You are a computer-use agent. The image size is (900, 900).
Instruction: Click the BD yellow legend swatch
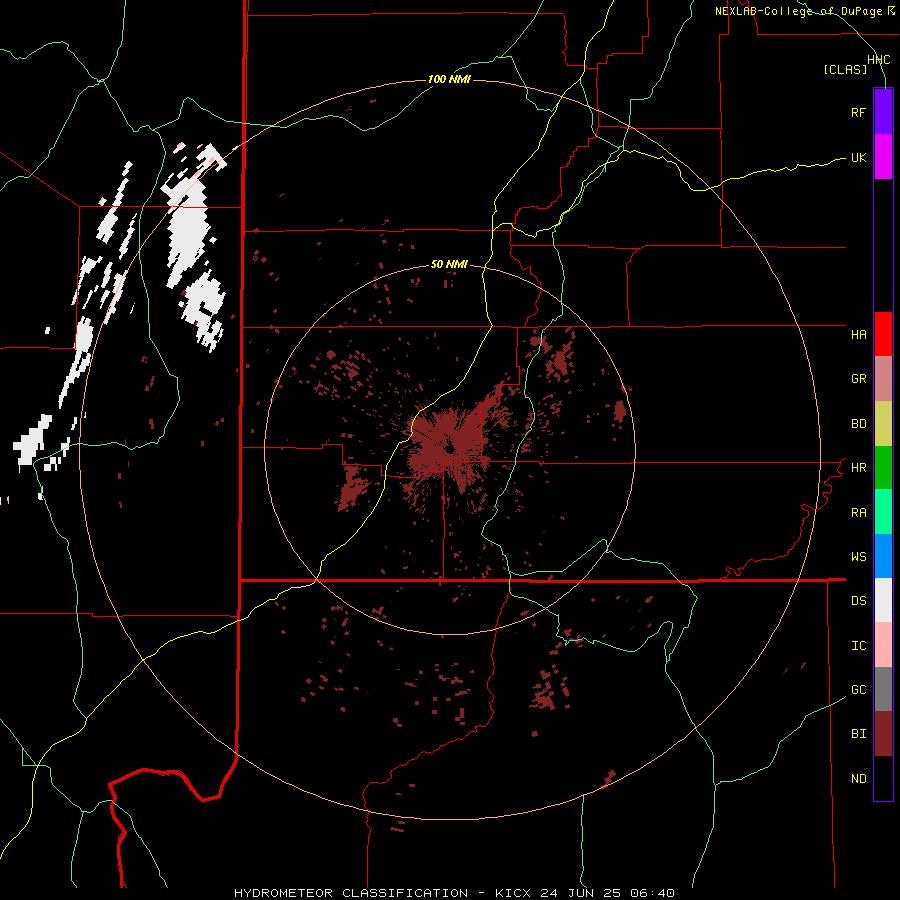(x=883, y=424)
